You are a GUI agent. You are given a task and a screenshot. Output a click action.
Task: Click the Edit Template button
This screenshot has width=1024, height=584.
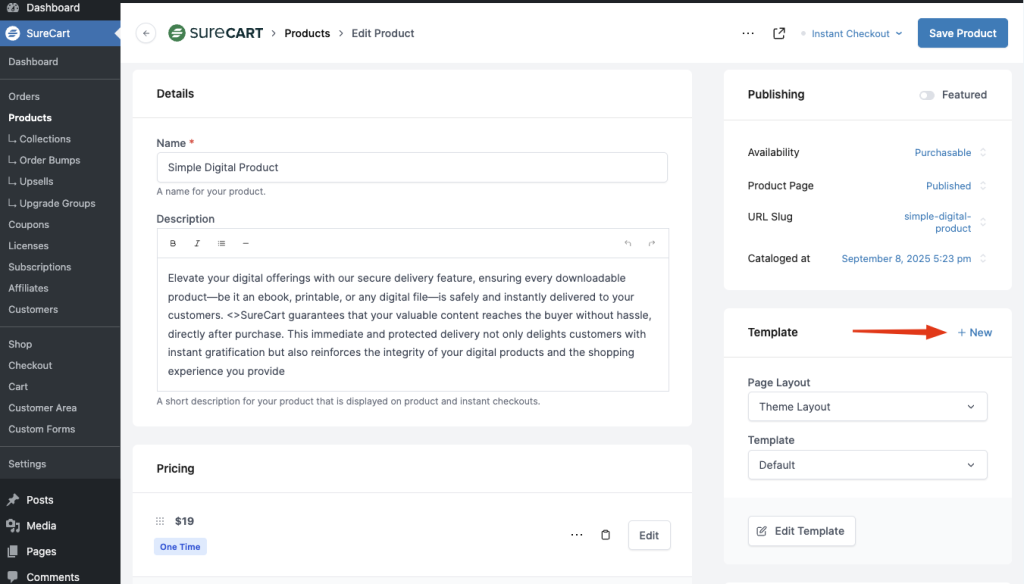point(801,531)
